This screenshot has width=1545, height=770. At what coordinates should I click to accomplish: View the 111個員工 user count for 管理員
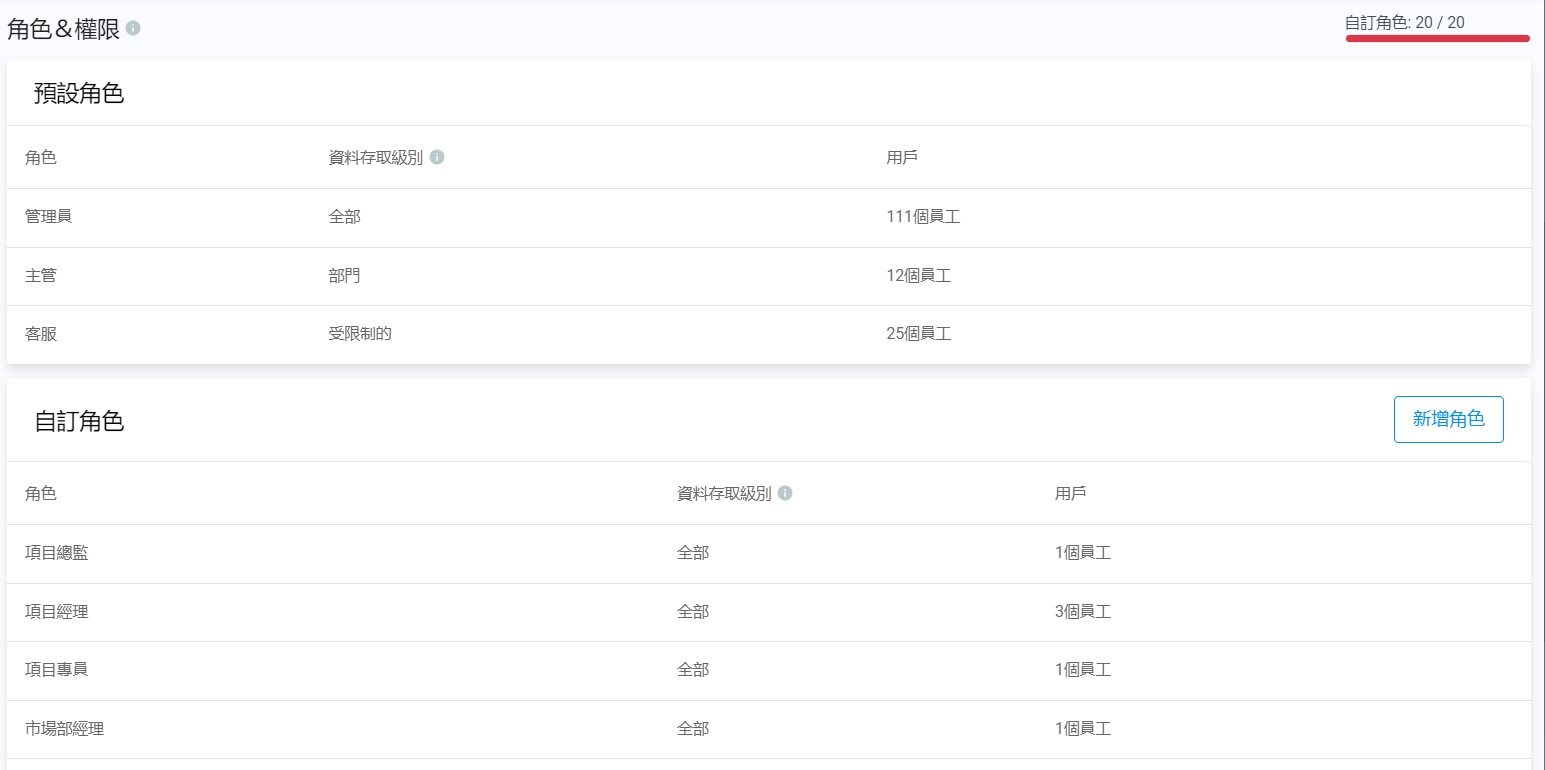[923, 216]
